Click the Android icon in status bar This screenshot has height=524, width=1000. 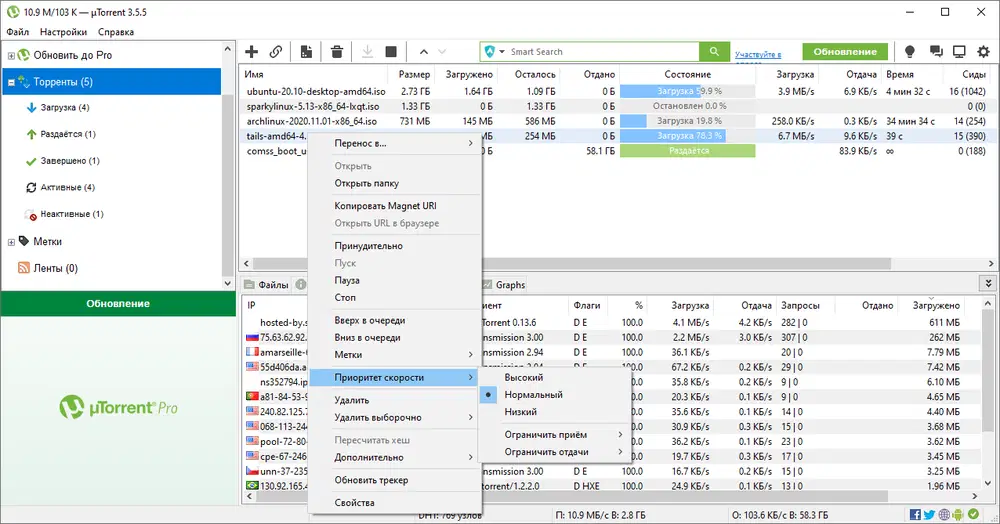959,514
